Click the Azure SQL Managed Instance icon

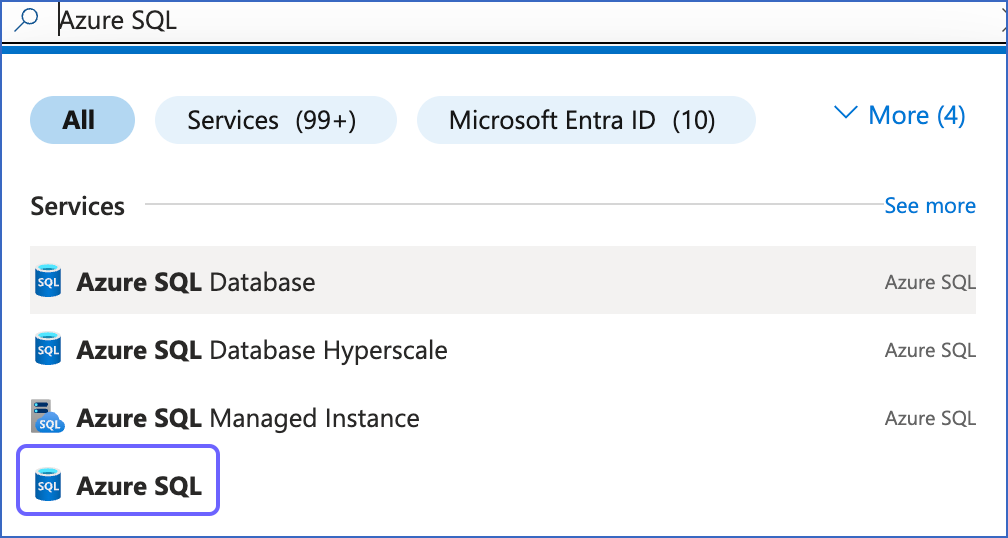pos(48,417)
